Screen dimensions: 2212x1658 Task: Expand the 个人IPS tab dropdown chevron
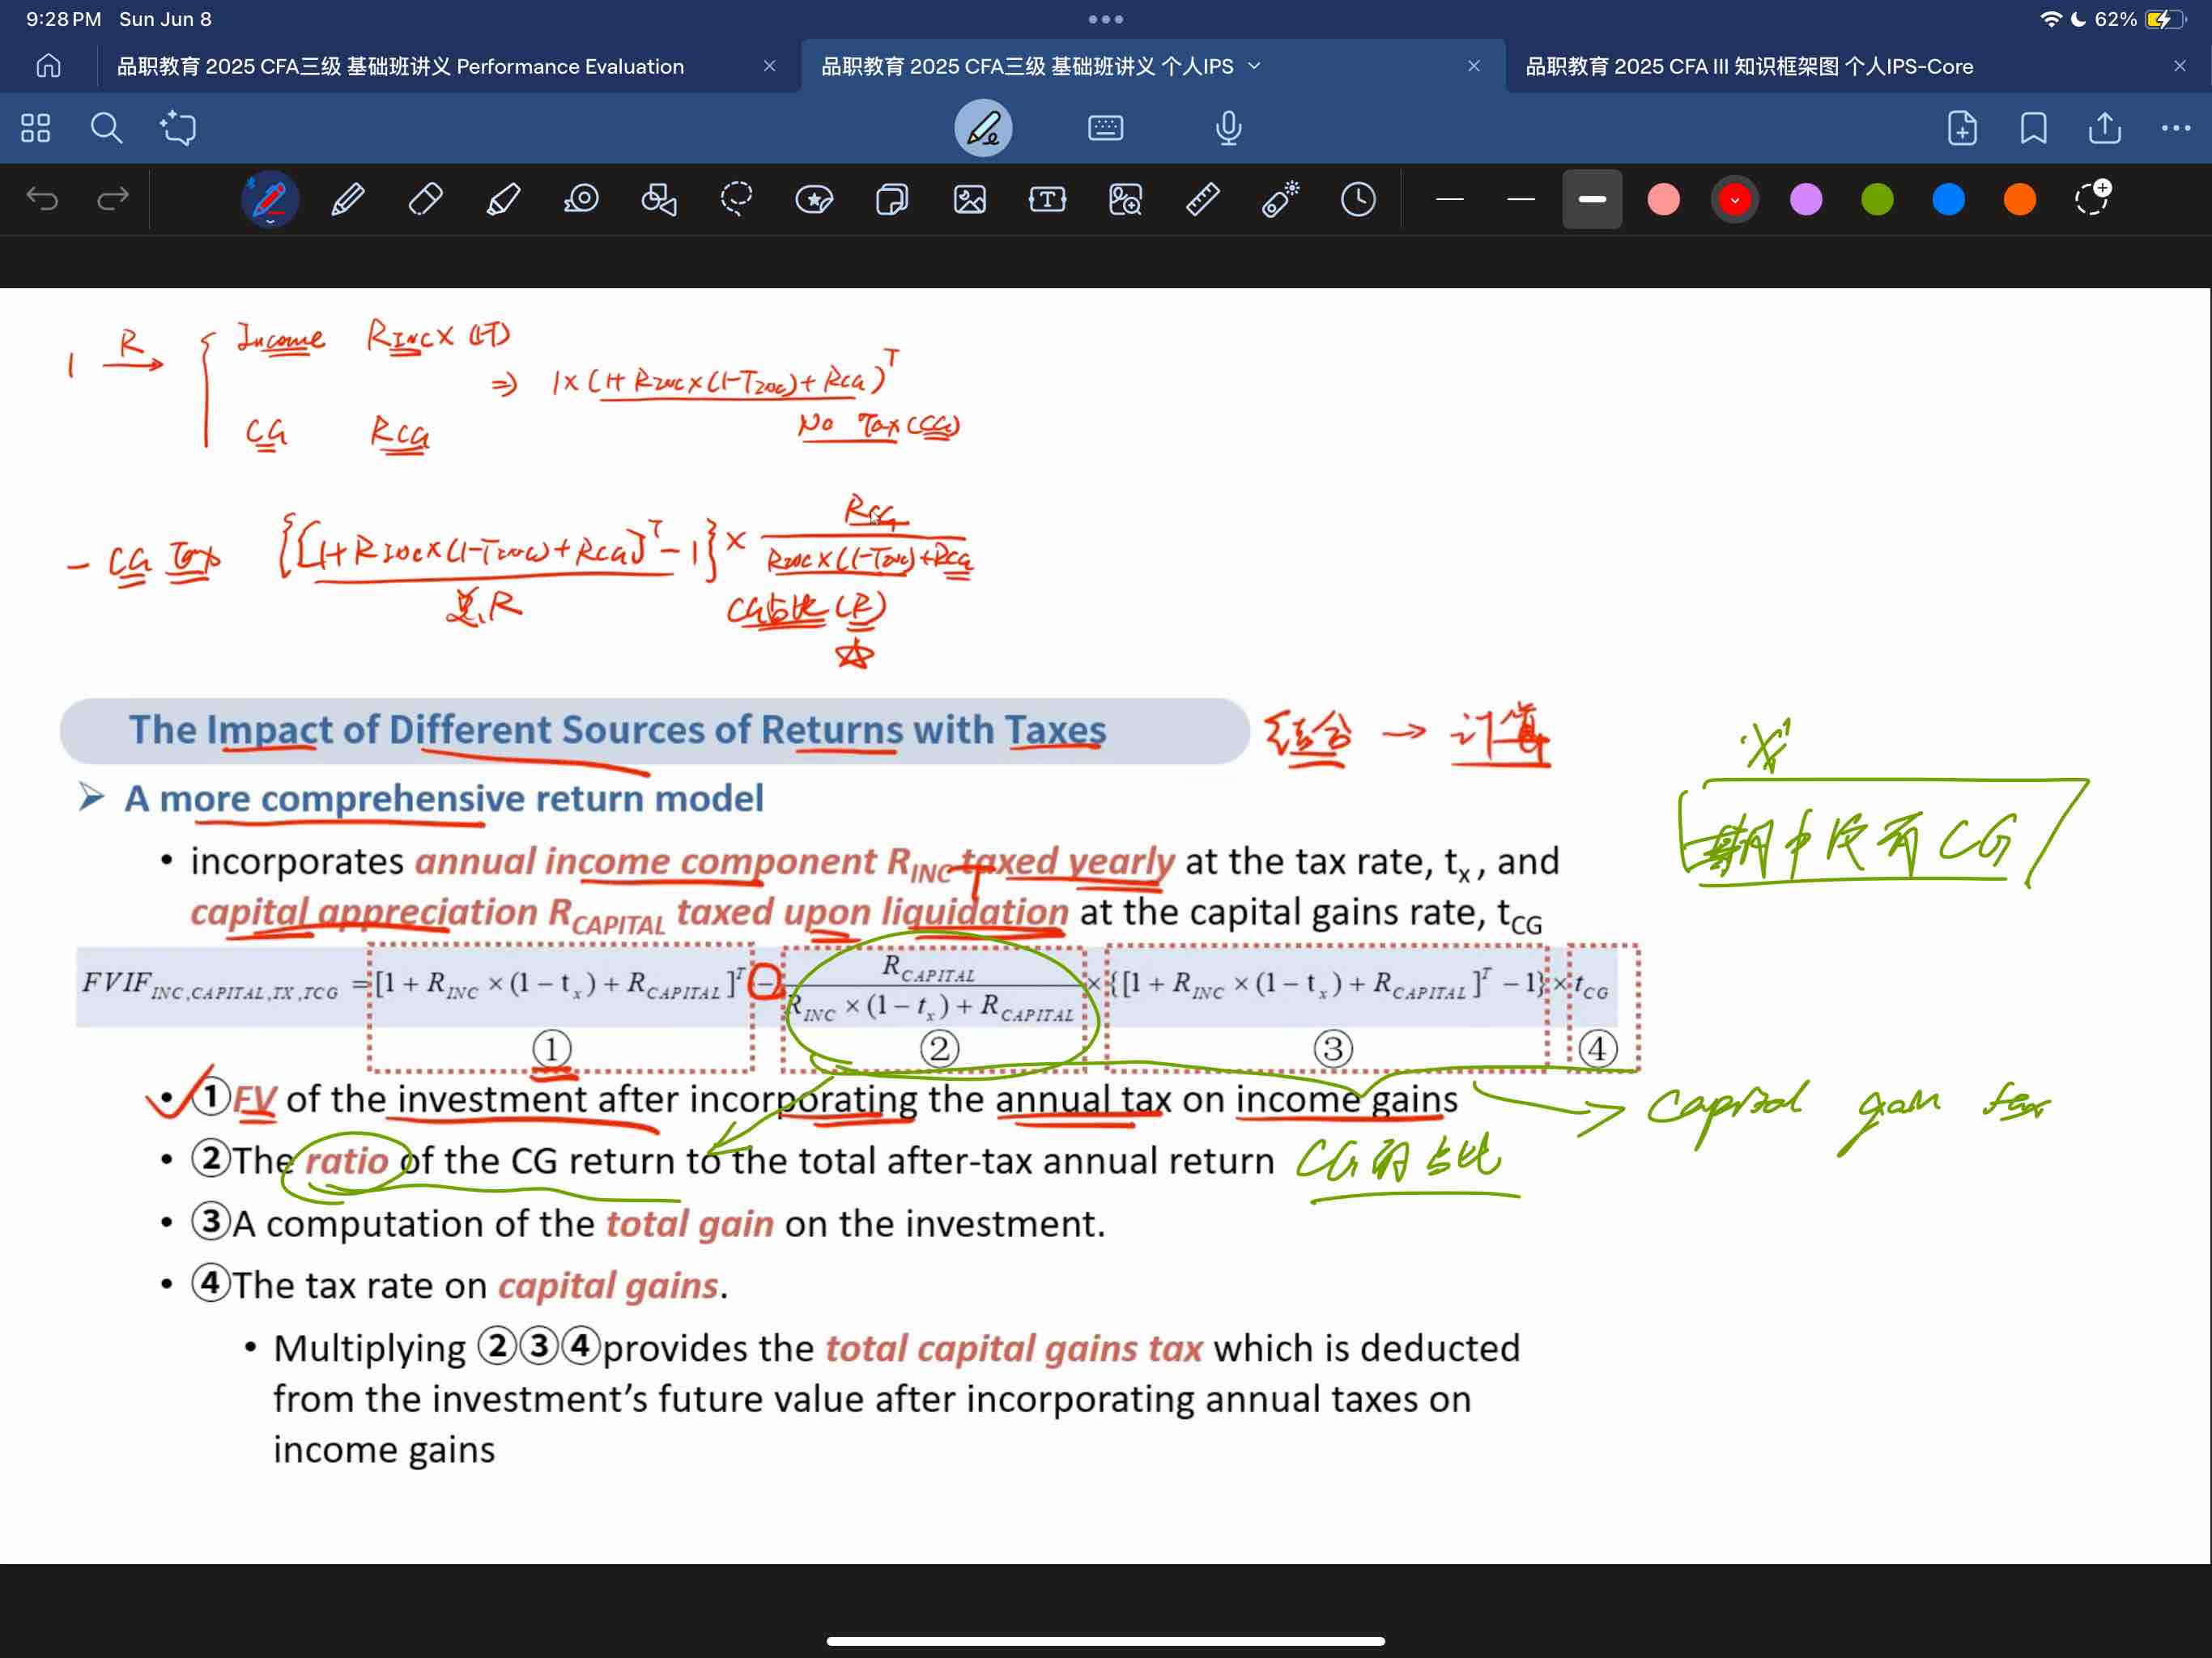tap(1255, 66)
